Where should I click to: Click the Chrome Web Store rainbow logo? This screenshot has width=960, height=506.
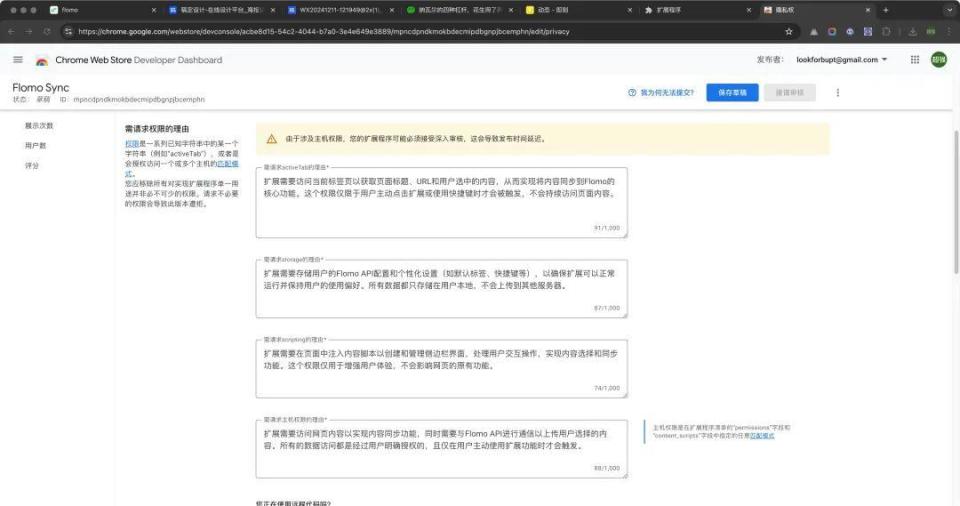point(42,60)
